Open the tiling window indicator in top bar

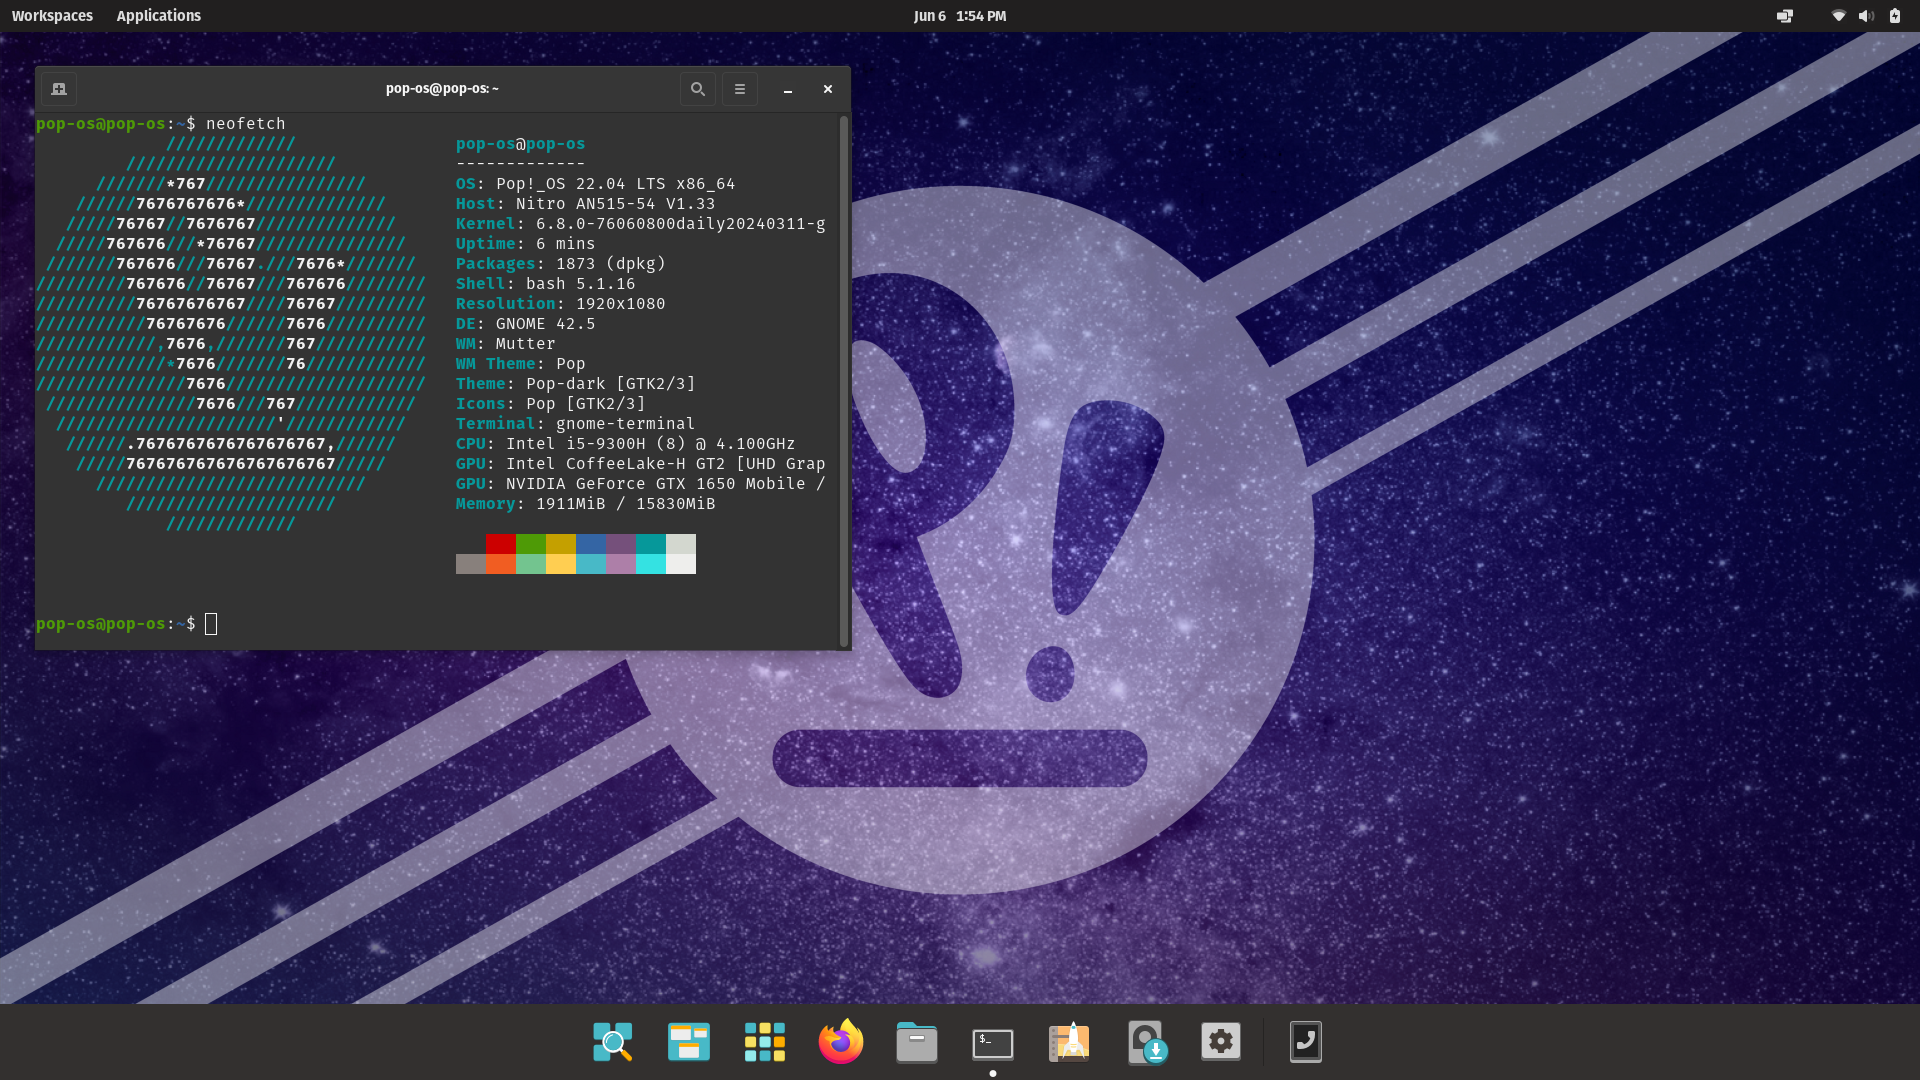click(1785, 16)
